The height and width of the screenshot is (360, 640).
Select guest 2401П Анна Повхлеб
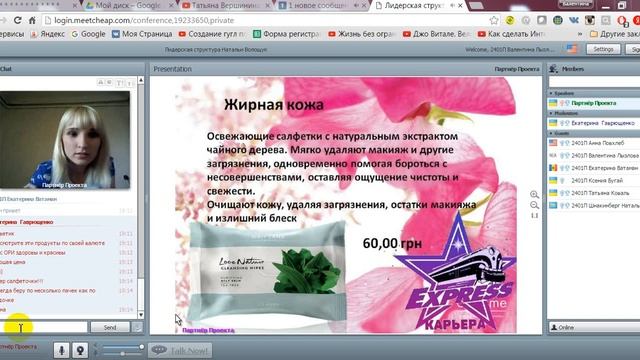(594, 143)
